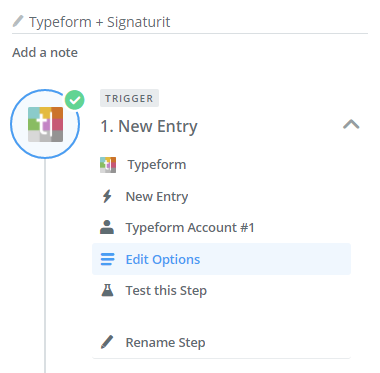This screenshot has height=373, width=380.
Task: Click the lightning bolt trigger icon
Action: (107, 196)
